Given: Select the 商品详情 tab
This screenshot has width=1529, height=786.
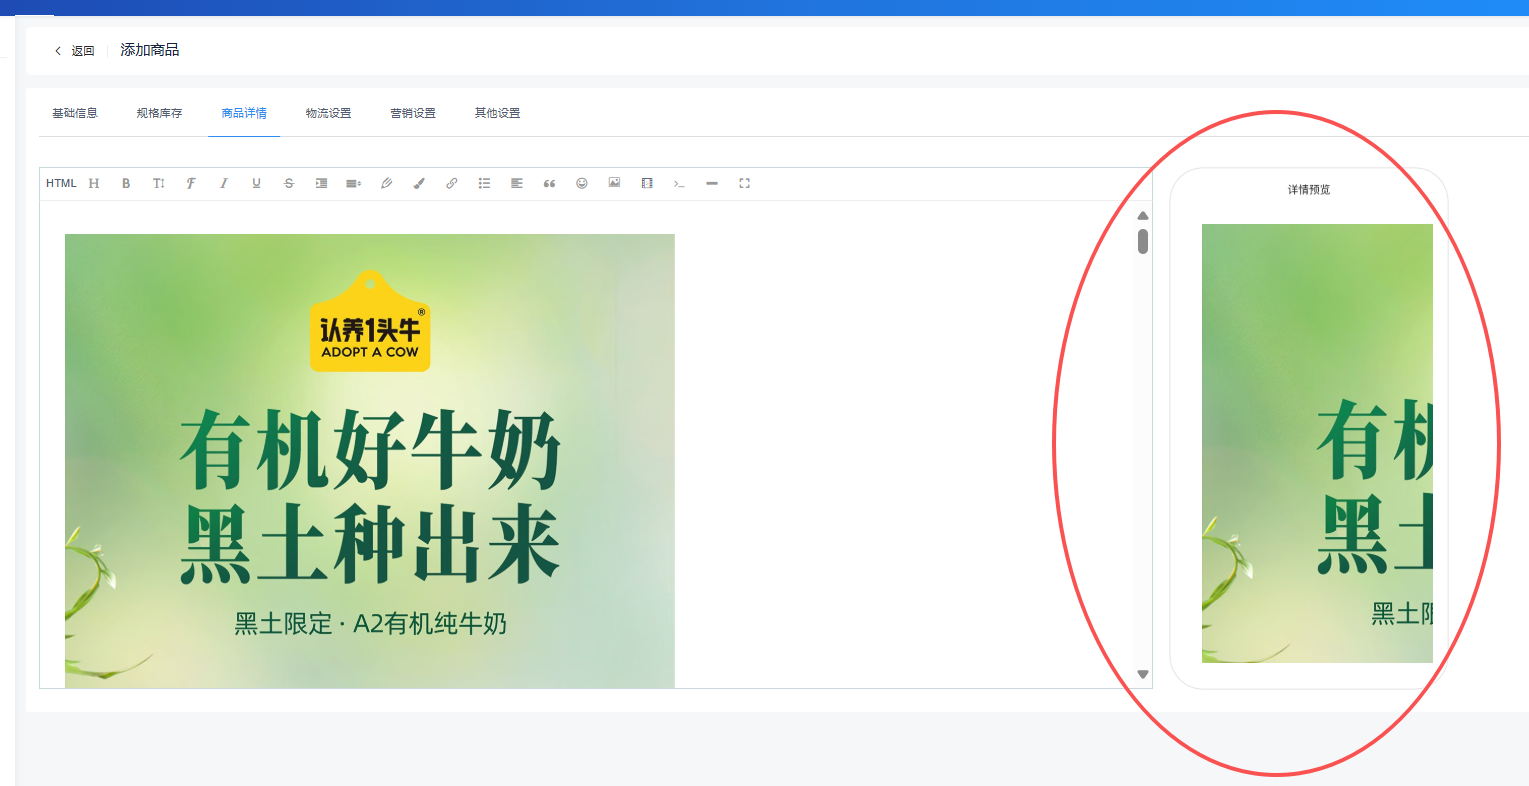Looking at the screenshot, I should [x=244, y=113].
